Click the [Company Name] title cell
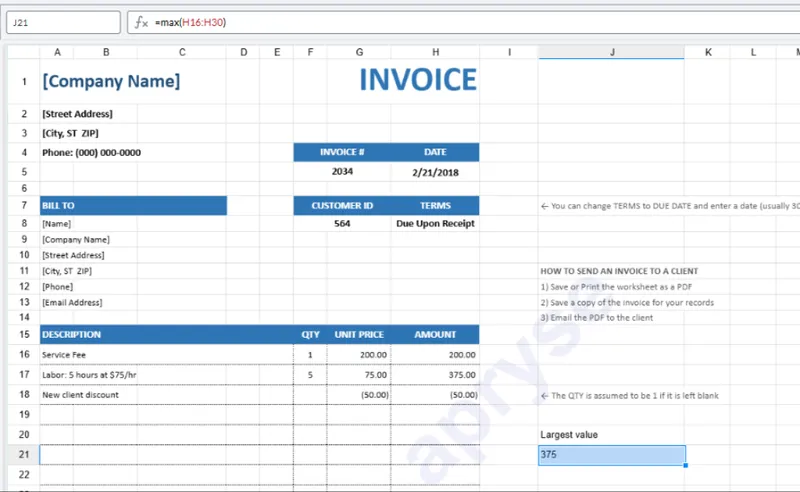Viewport: 800px width, 492px height. point(111,81)
